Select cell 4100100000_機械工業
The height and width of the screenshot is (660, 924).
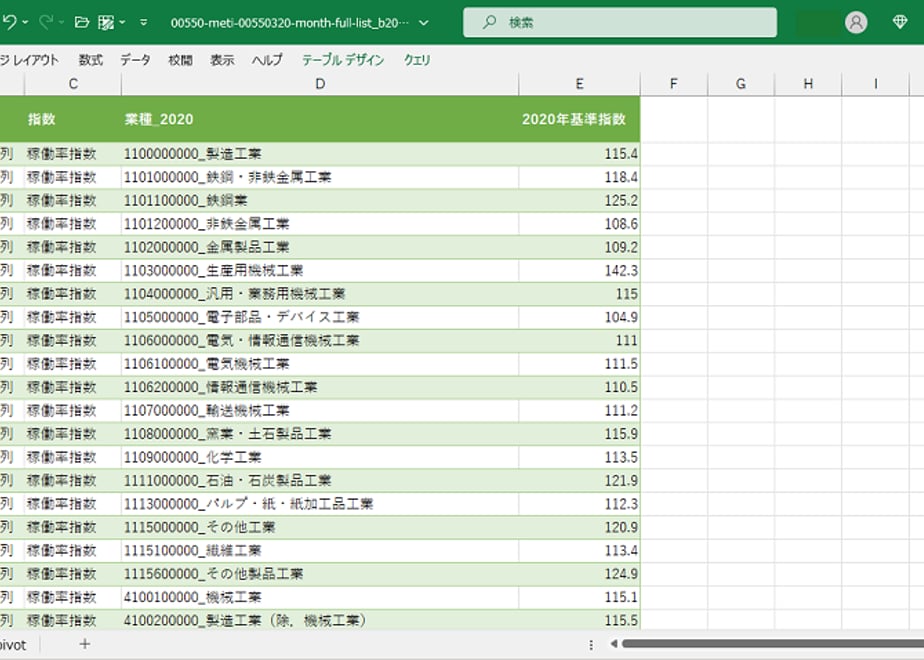click(x=320, y=597)
